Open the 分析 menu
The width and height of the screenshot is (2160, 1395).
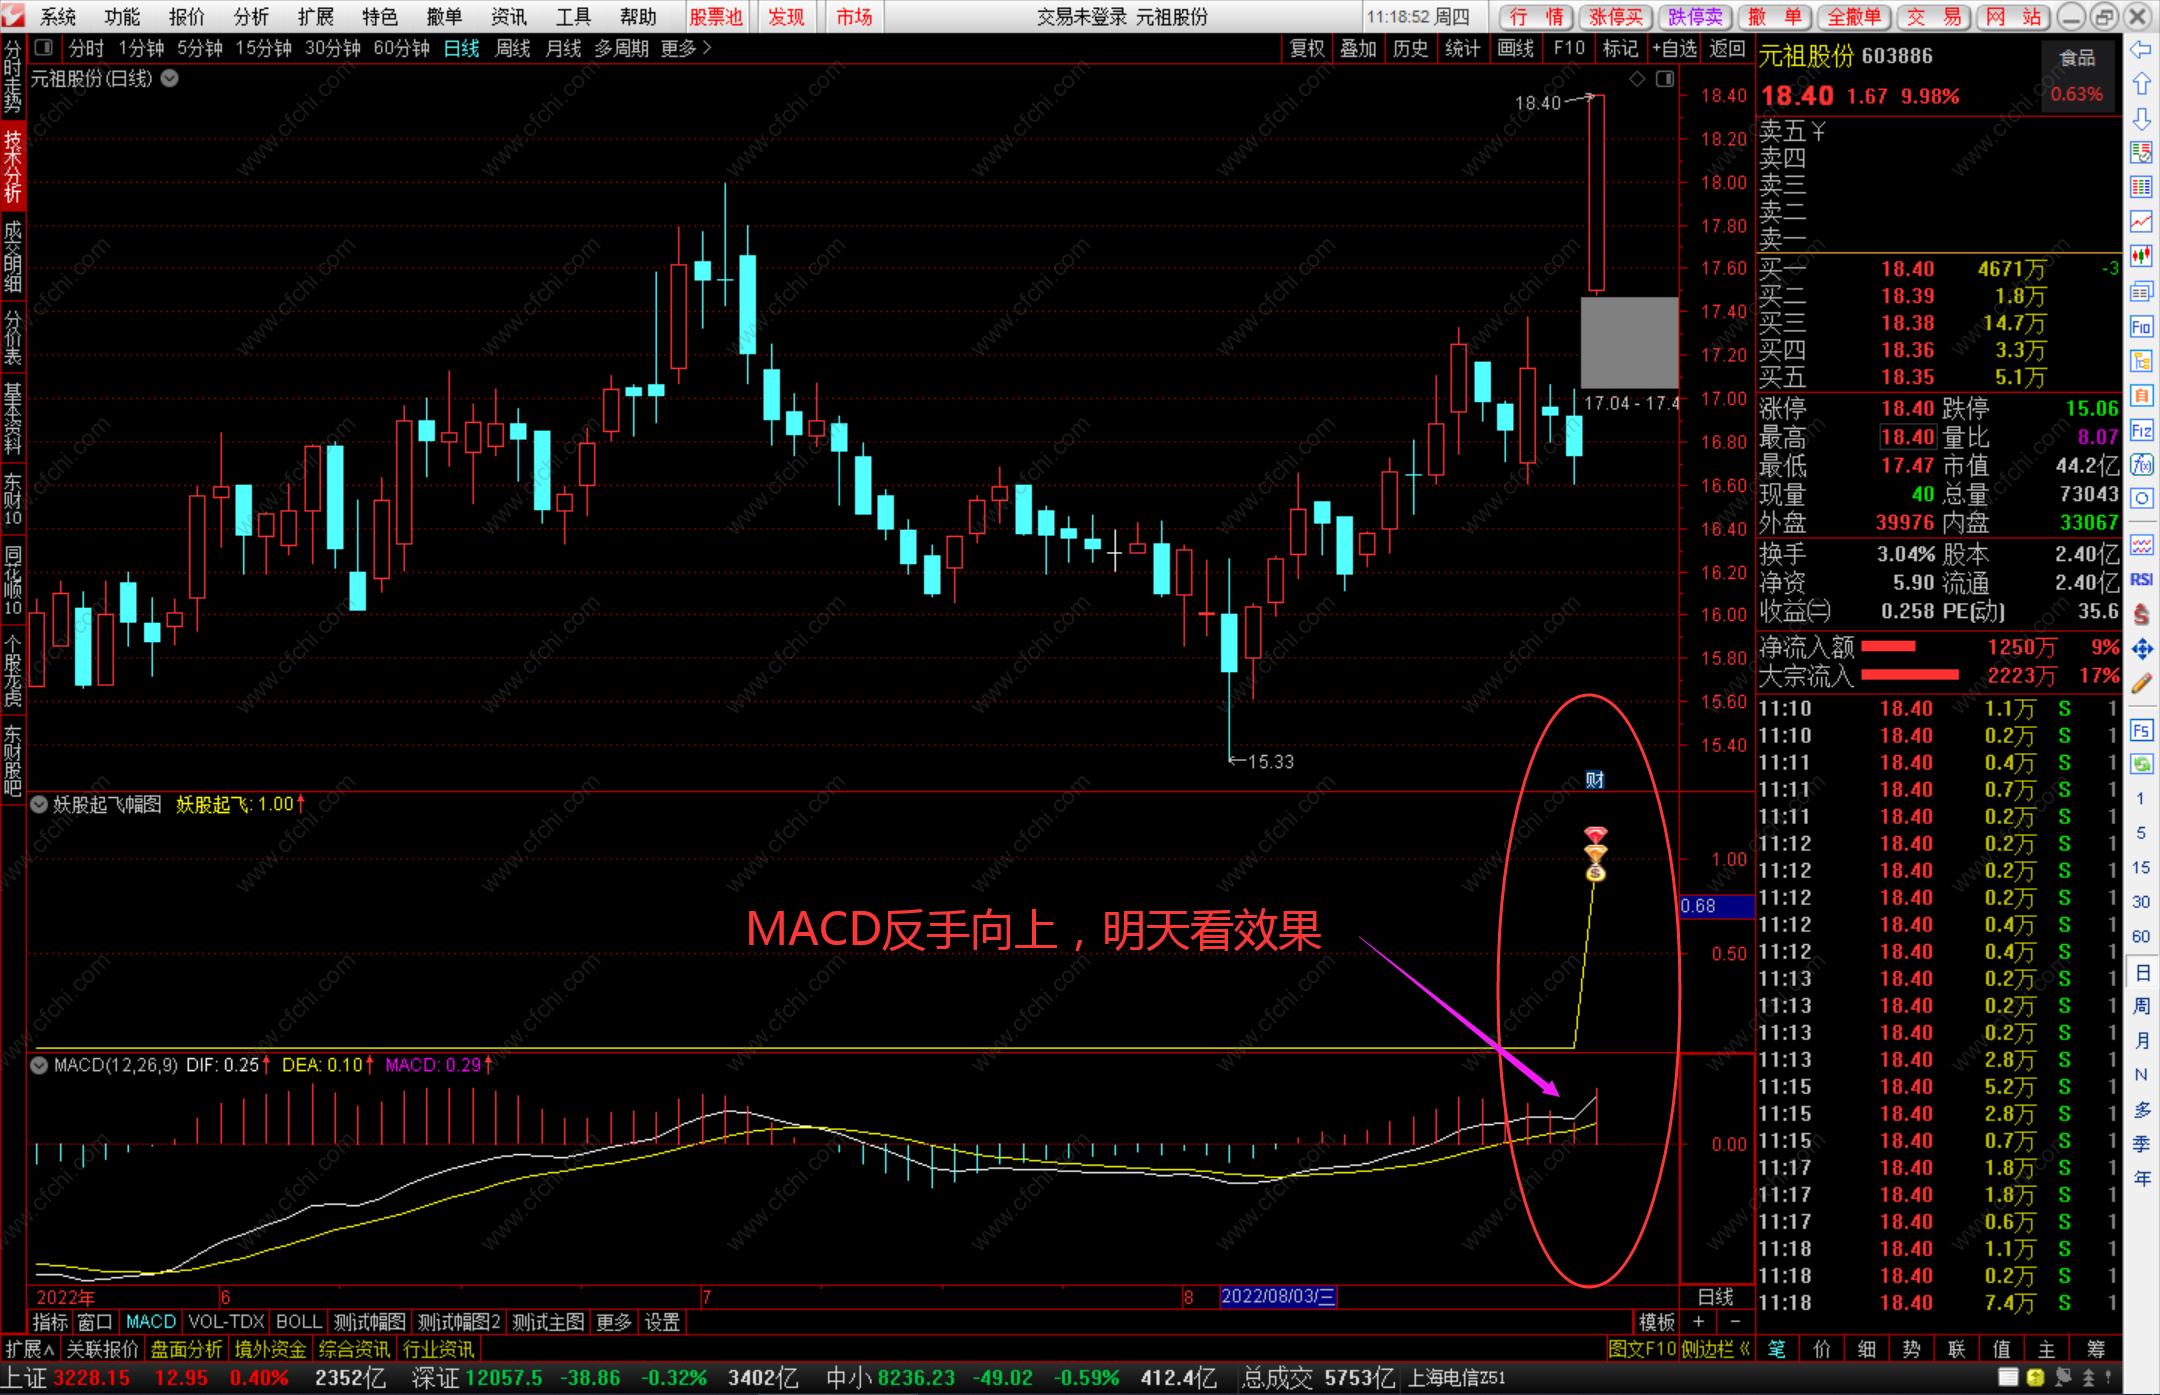coord(250,17)
